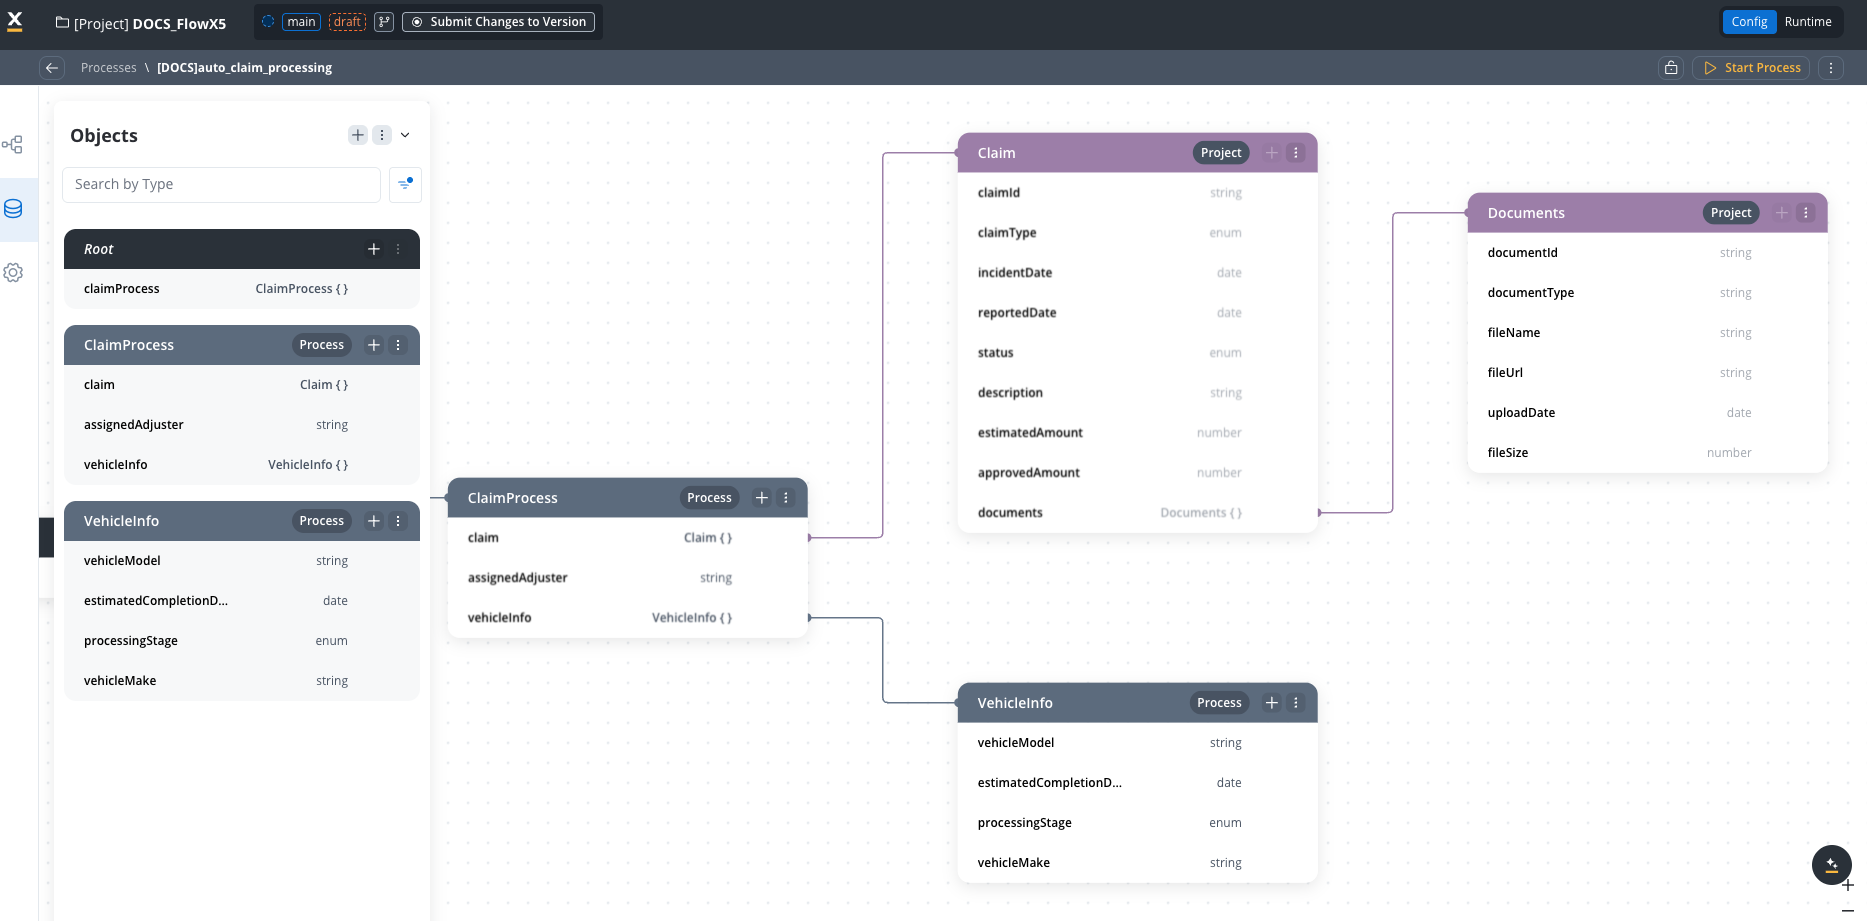This screenshot has width=1867, height=921.
Task: Select documents attribute in Claim node
Action: tap(1138, 513)
